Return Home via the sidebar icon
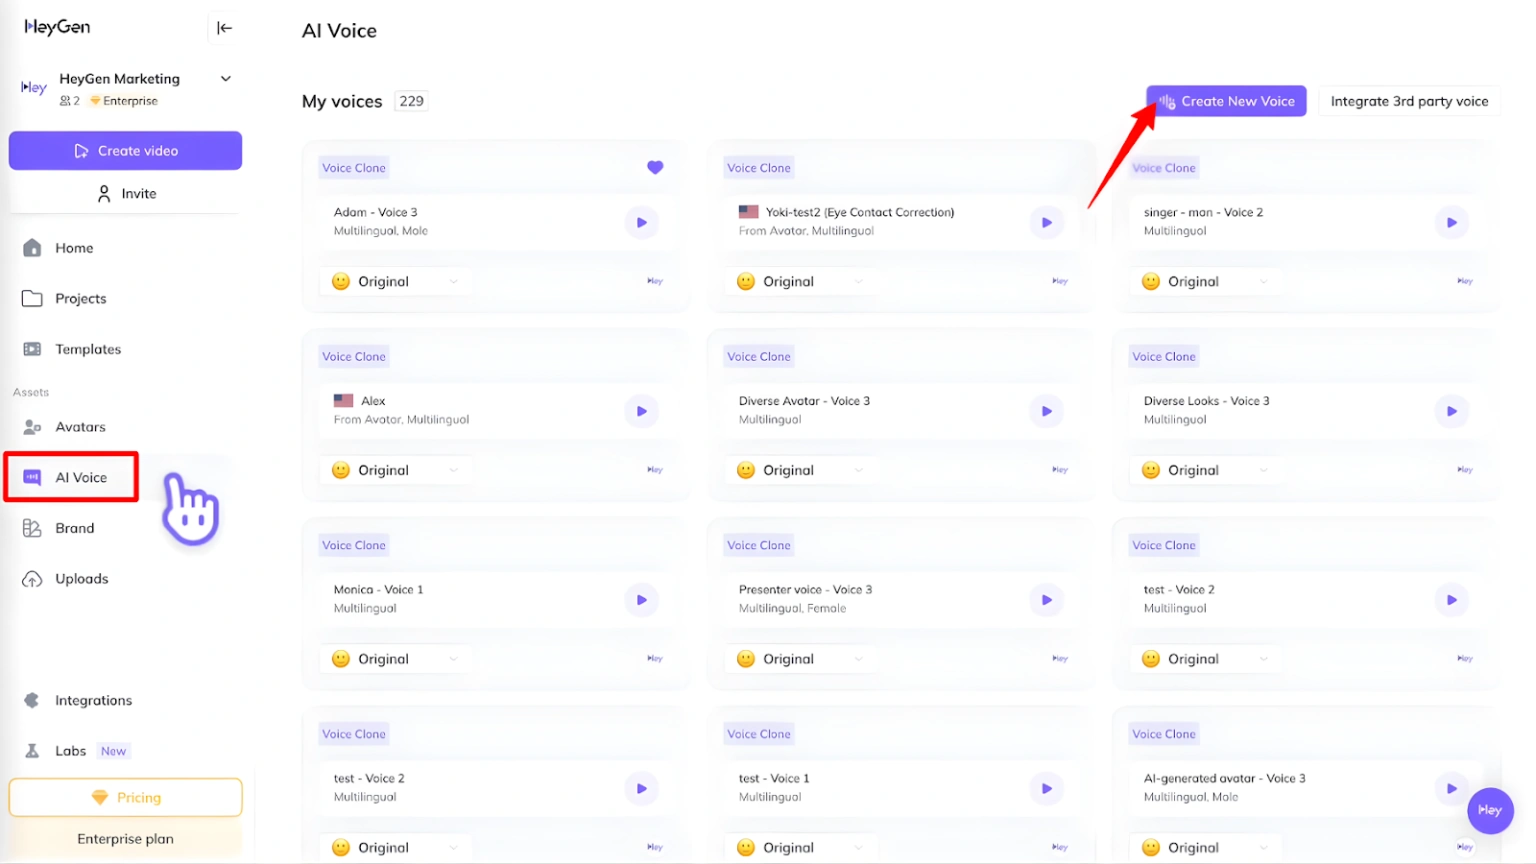Viewport: 1536px width, 864px height. point(72,248)
